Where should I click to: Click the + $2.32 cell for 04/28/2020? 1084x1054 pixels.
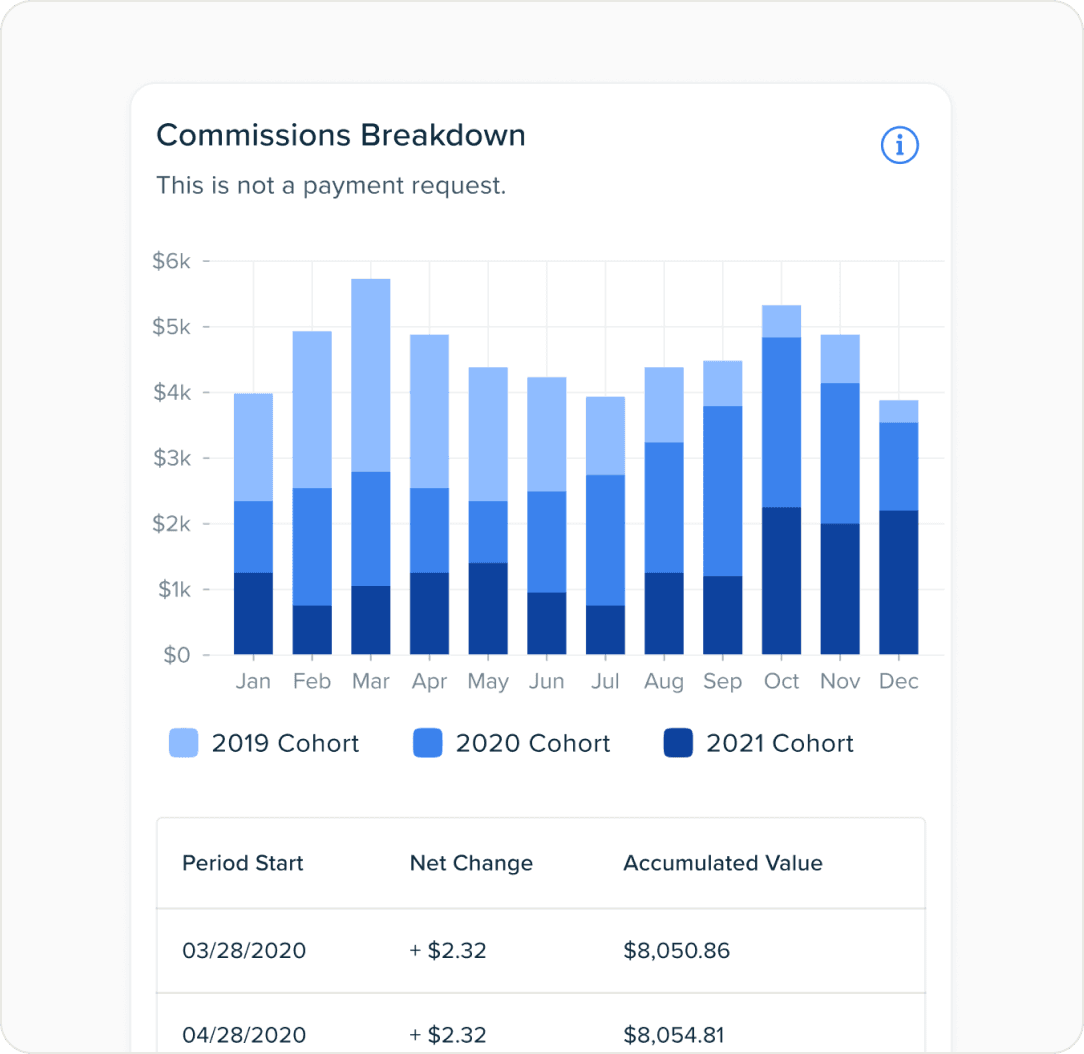tap(448, 1035)
